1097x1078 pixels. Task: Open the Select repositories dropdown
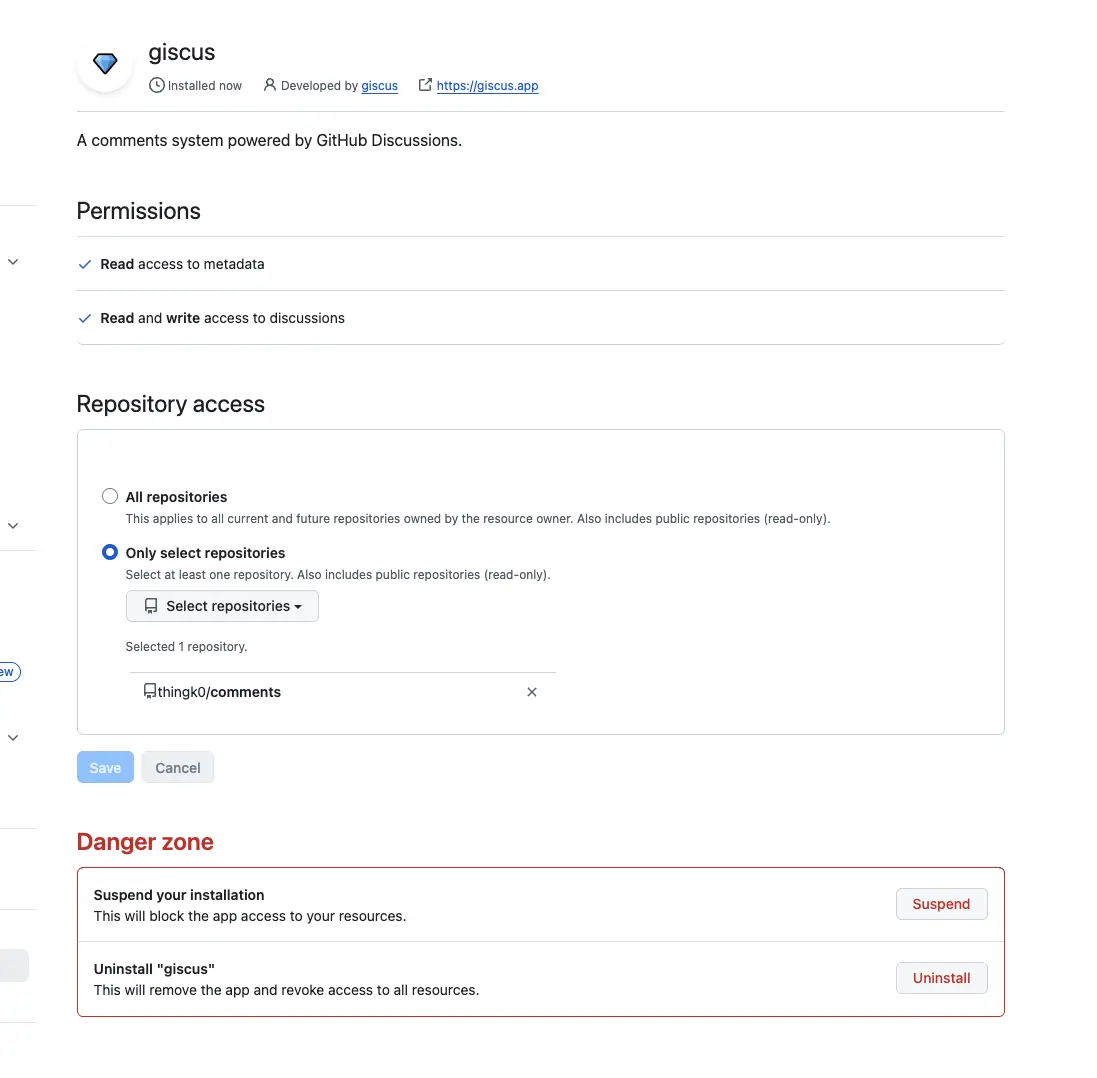click(x=222, y=606)
